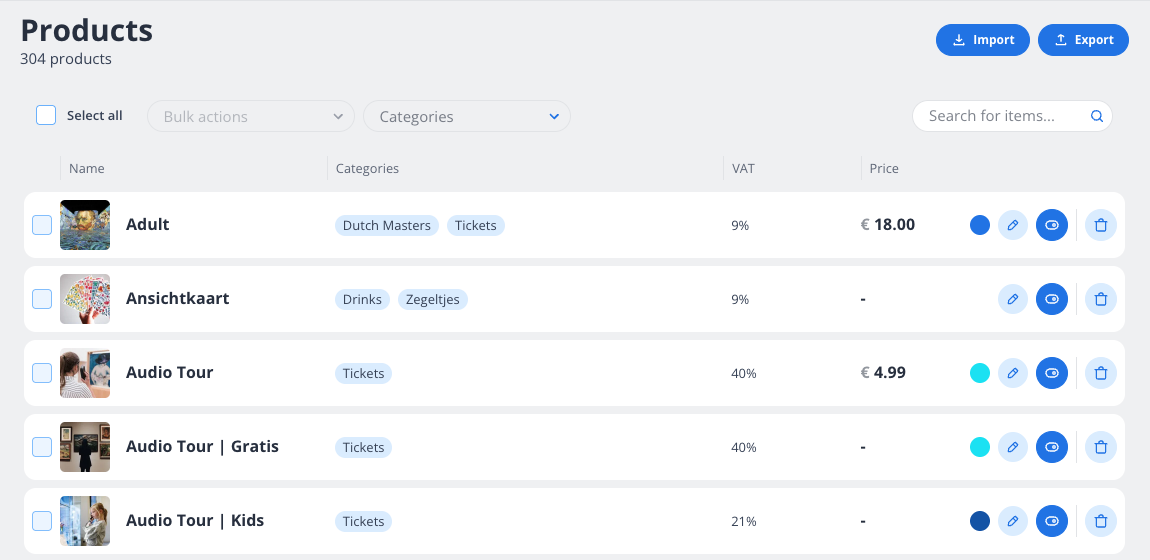Hide the Adult product with eye toggle
Image resolution: width=1150 pixels, height=560 pixels.
pyautogui.click(x=1052, y=225)
